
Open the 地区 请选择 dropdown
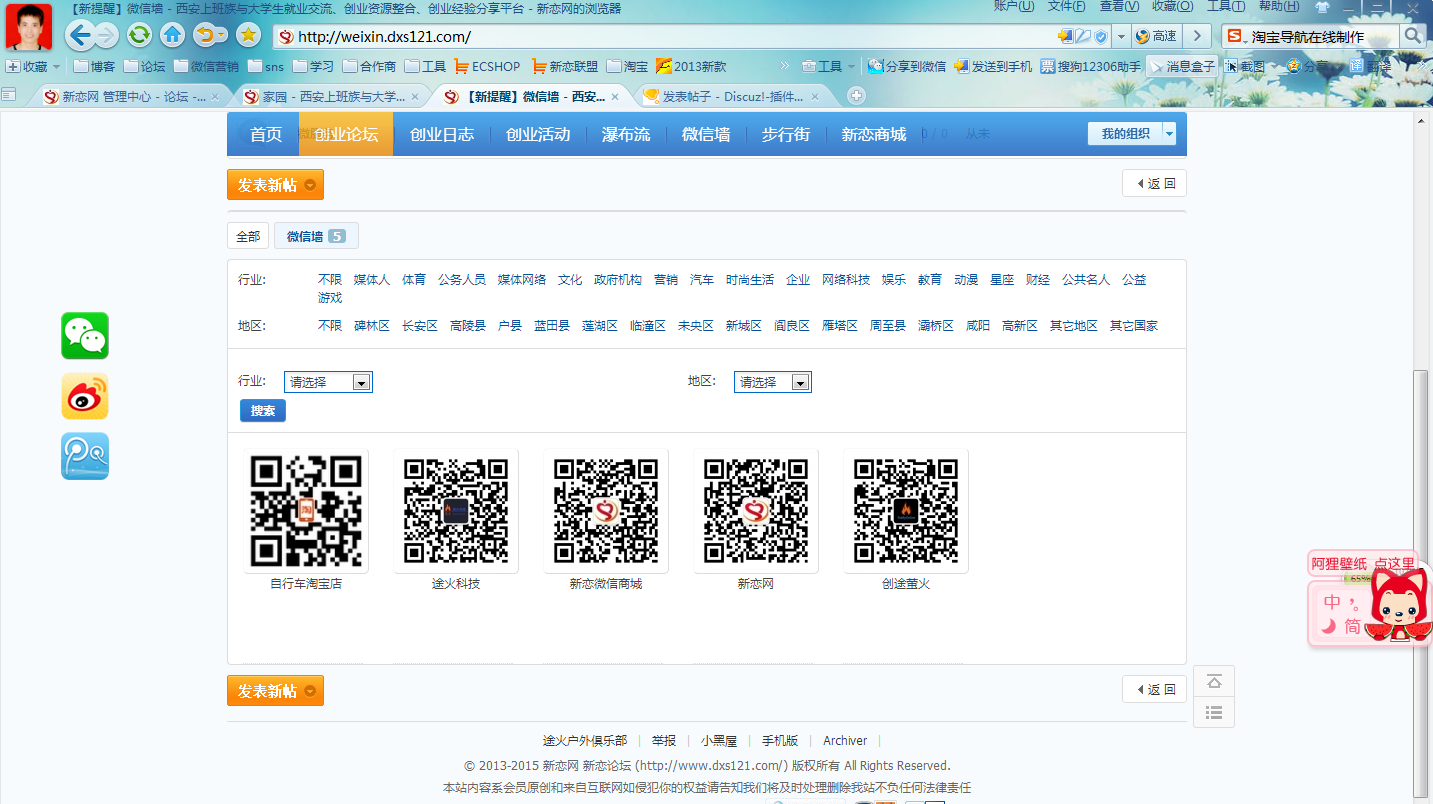(772, 381)
